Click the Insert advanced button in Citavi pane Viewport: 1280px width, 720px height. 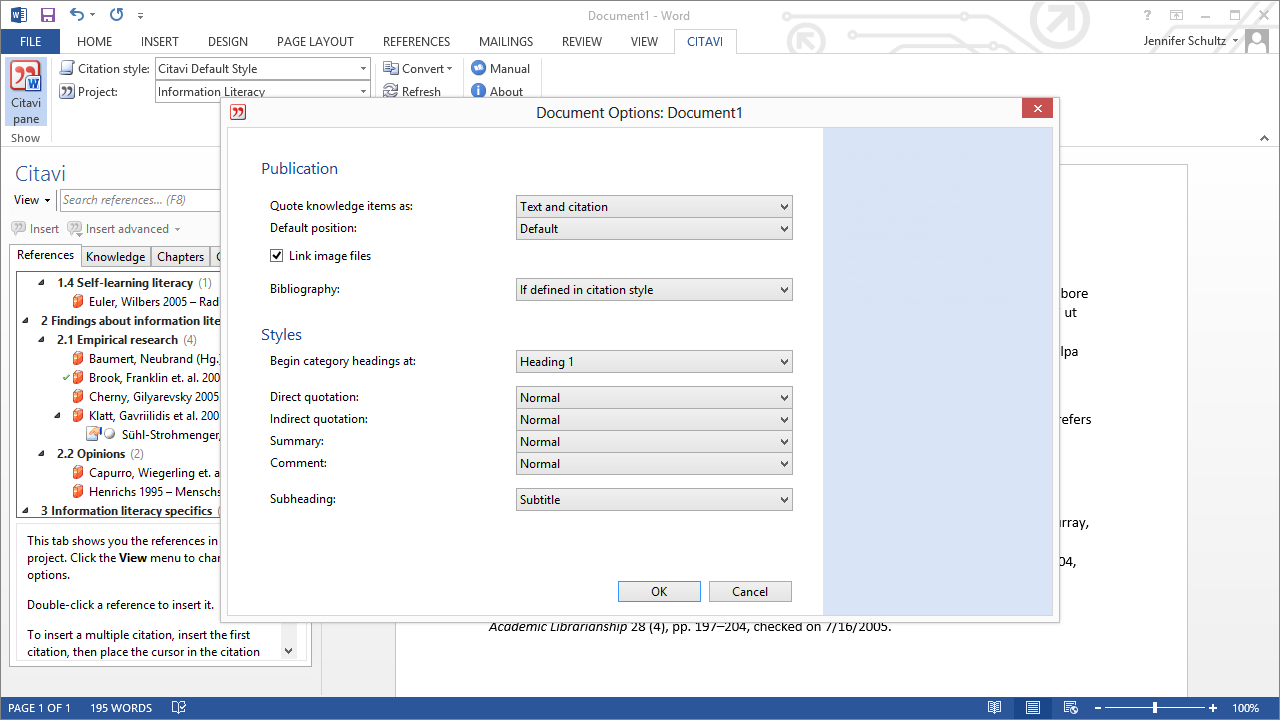click(125, 229)
